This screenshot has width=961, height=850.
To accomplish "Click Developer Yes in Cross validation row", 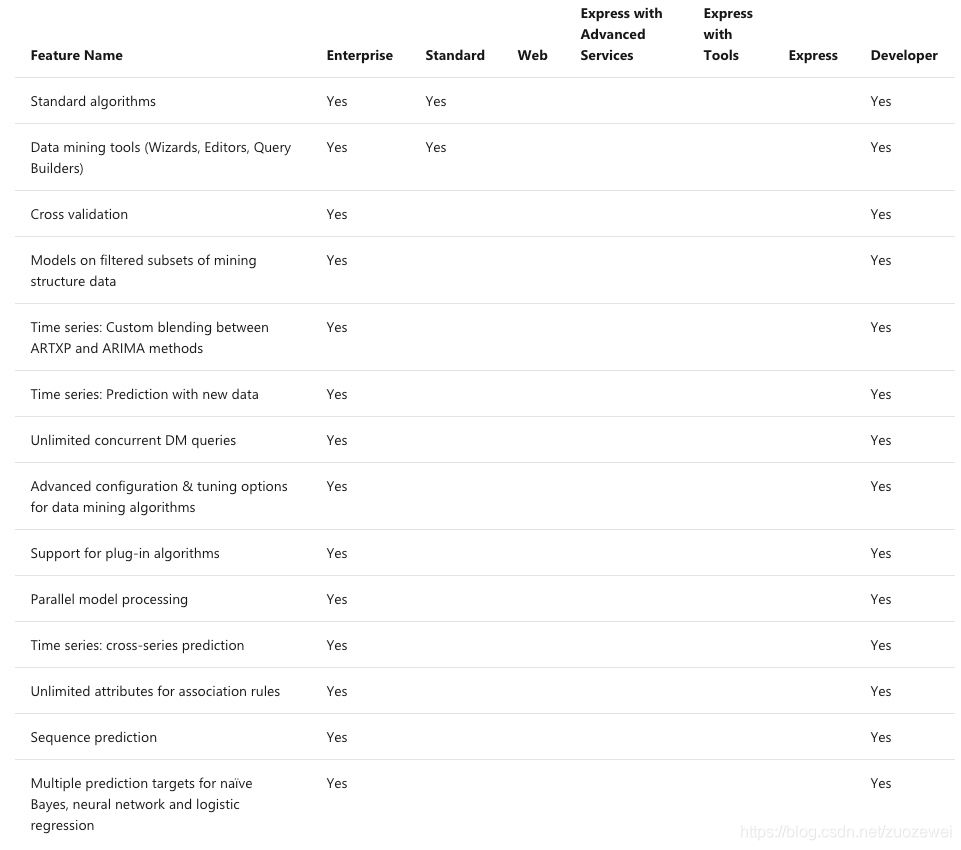I will coord(880,214).
